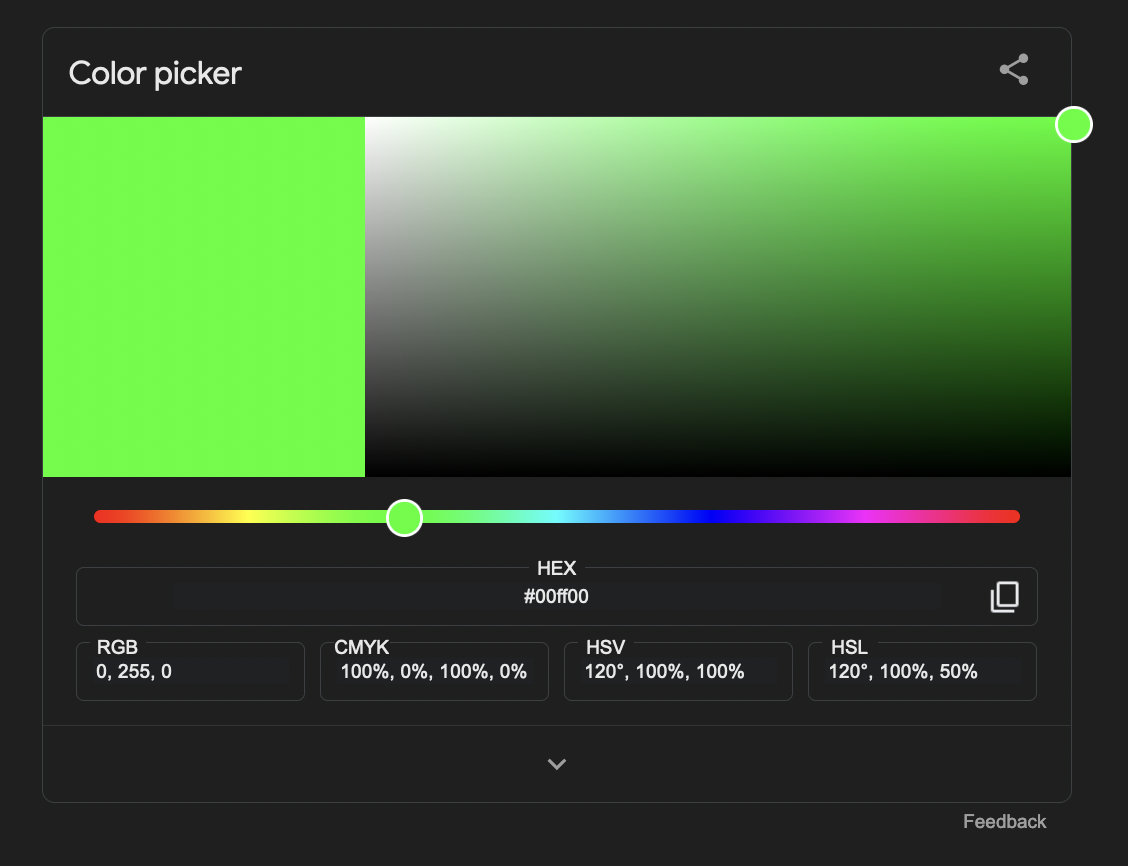
Task: Click the HEX input field showing #00ff00
Action: coord(556,597)
